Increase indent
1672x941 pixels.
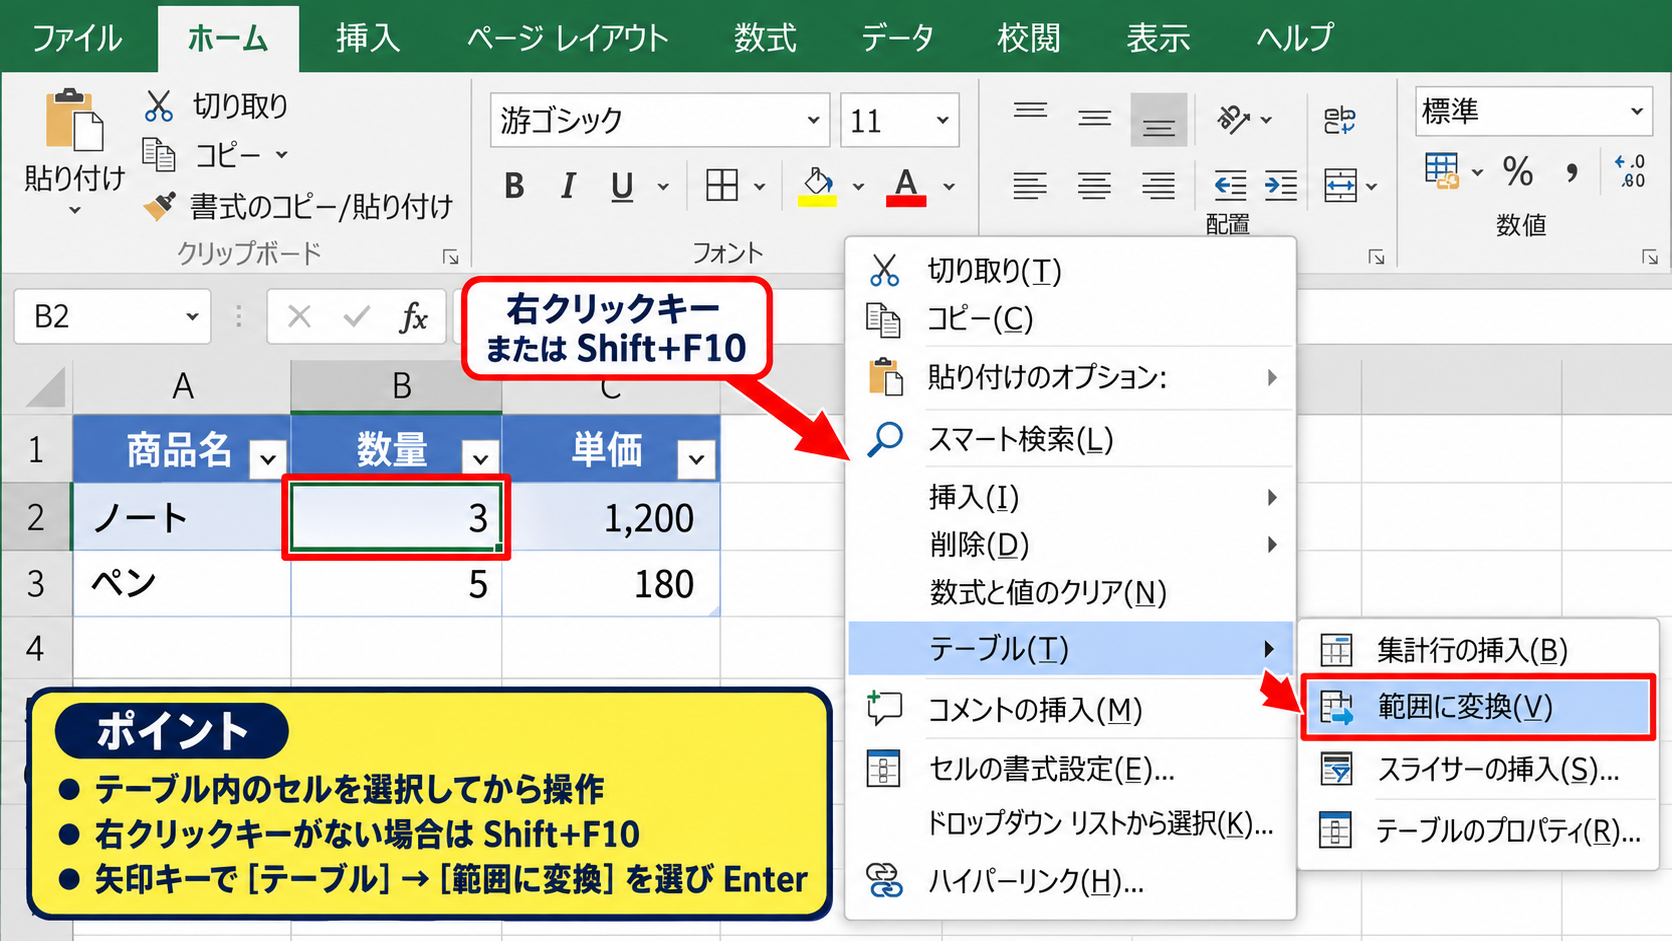[1281, 185]
